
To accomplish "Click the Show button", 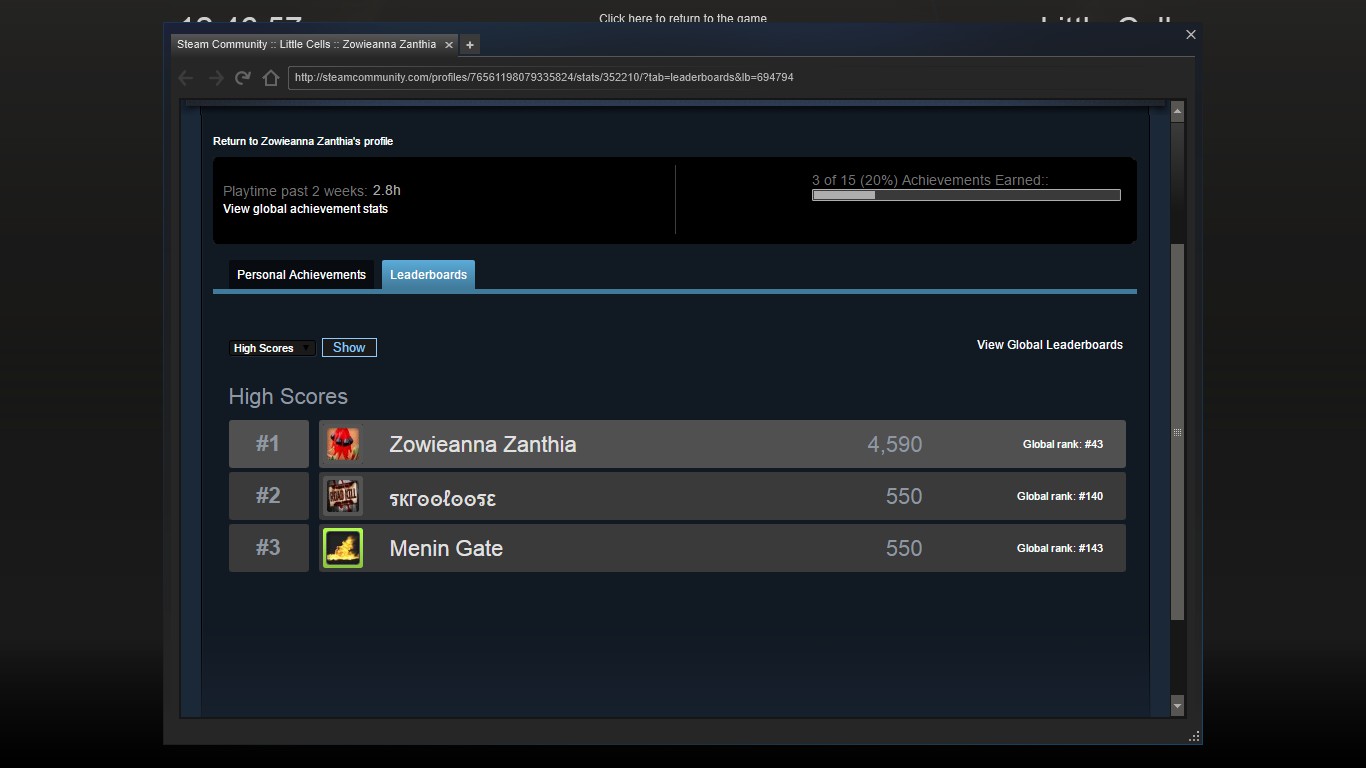I will (x=349, y=347).
